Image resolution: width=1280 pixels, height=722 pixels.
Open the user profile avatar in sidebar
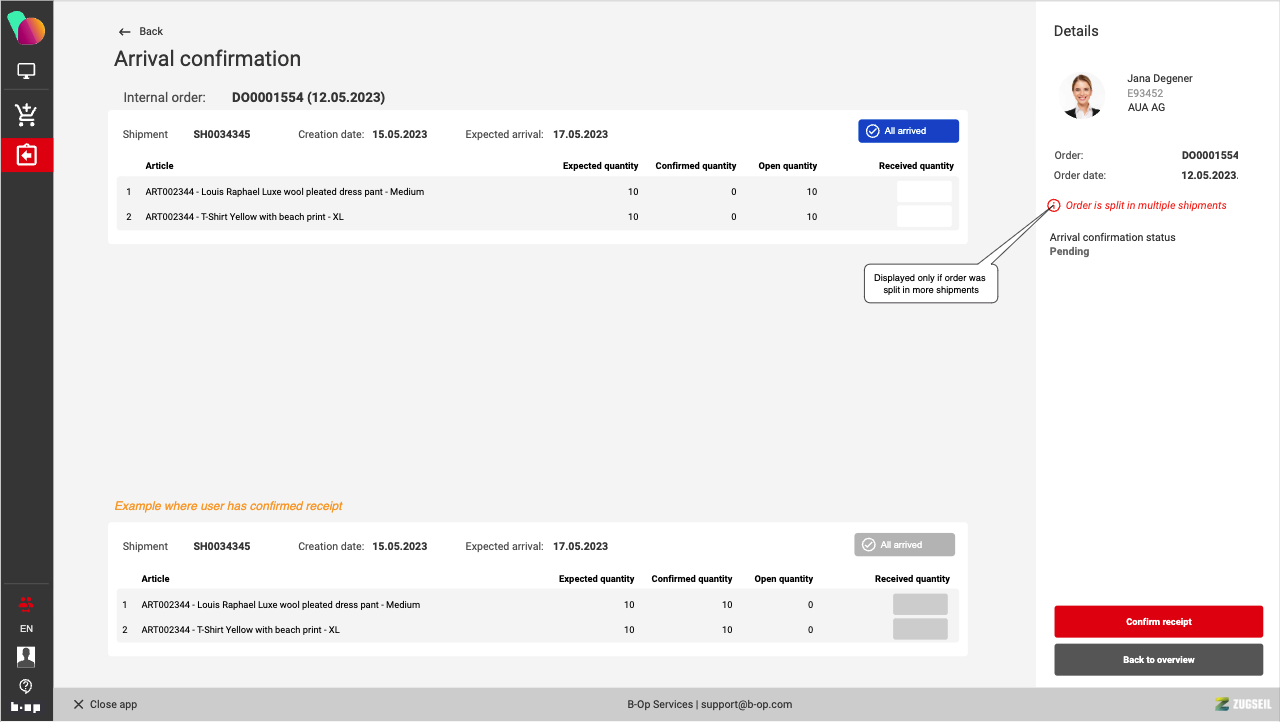26,657
